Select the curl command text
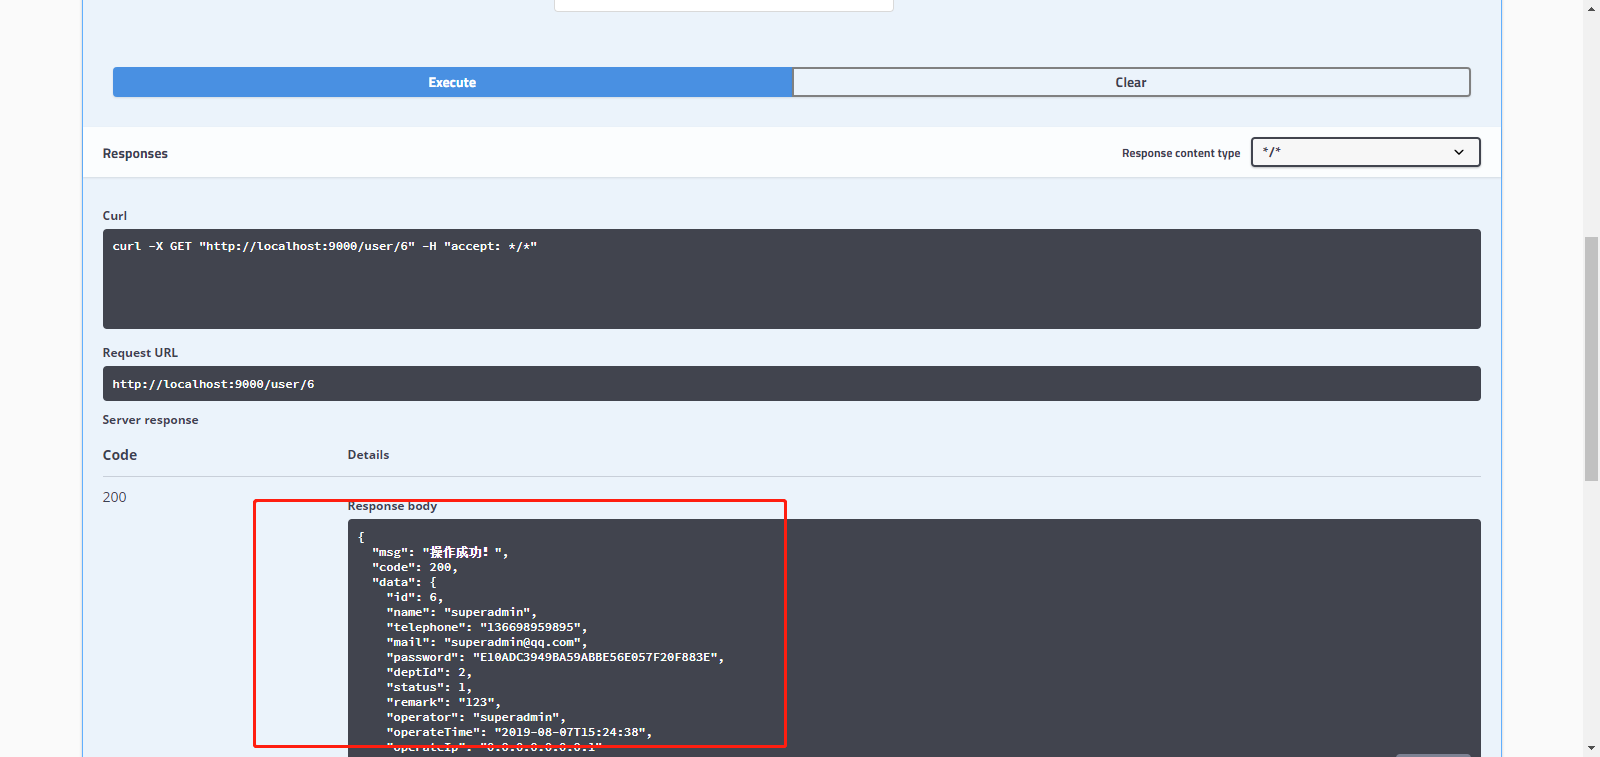Screen dimensions: 1600x757 [x=325, y=246]
